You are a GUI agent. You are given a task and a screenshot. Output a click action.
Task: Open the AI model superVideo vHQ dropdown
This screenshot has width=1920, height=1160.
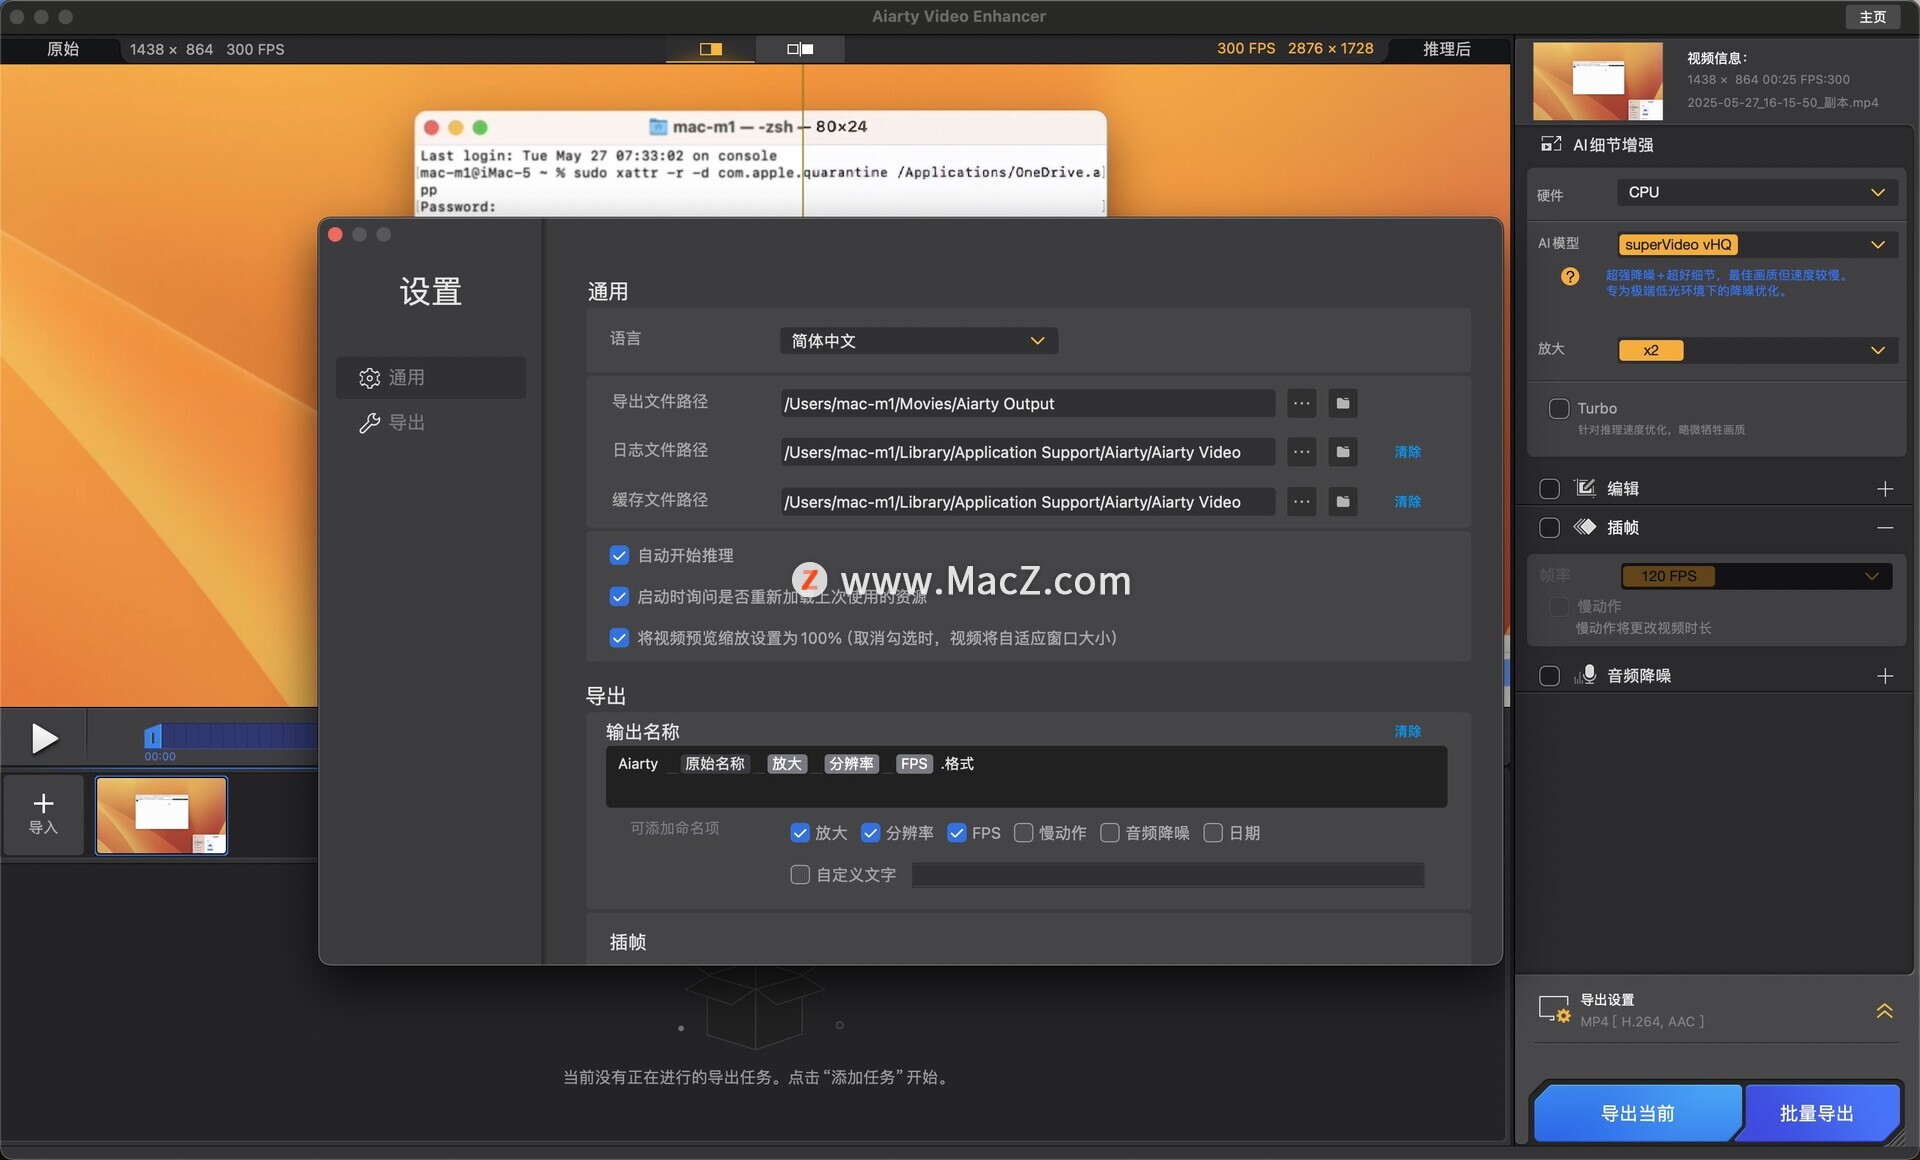click(x=1757, y=245)
